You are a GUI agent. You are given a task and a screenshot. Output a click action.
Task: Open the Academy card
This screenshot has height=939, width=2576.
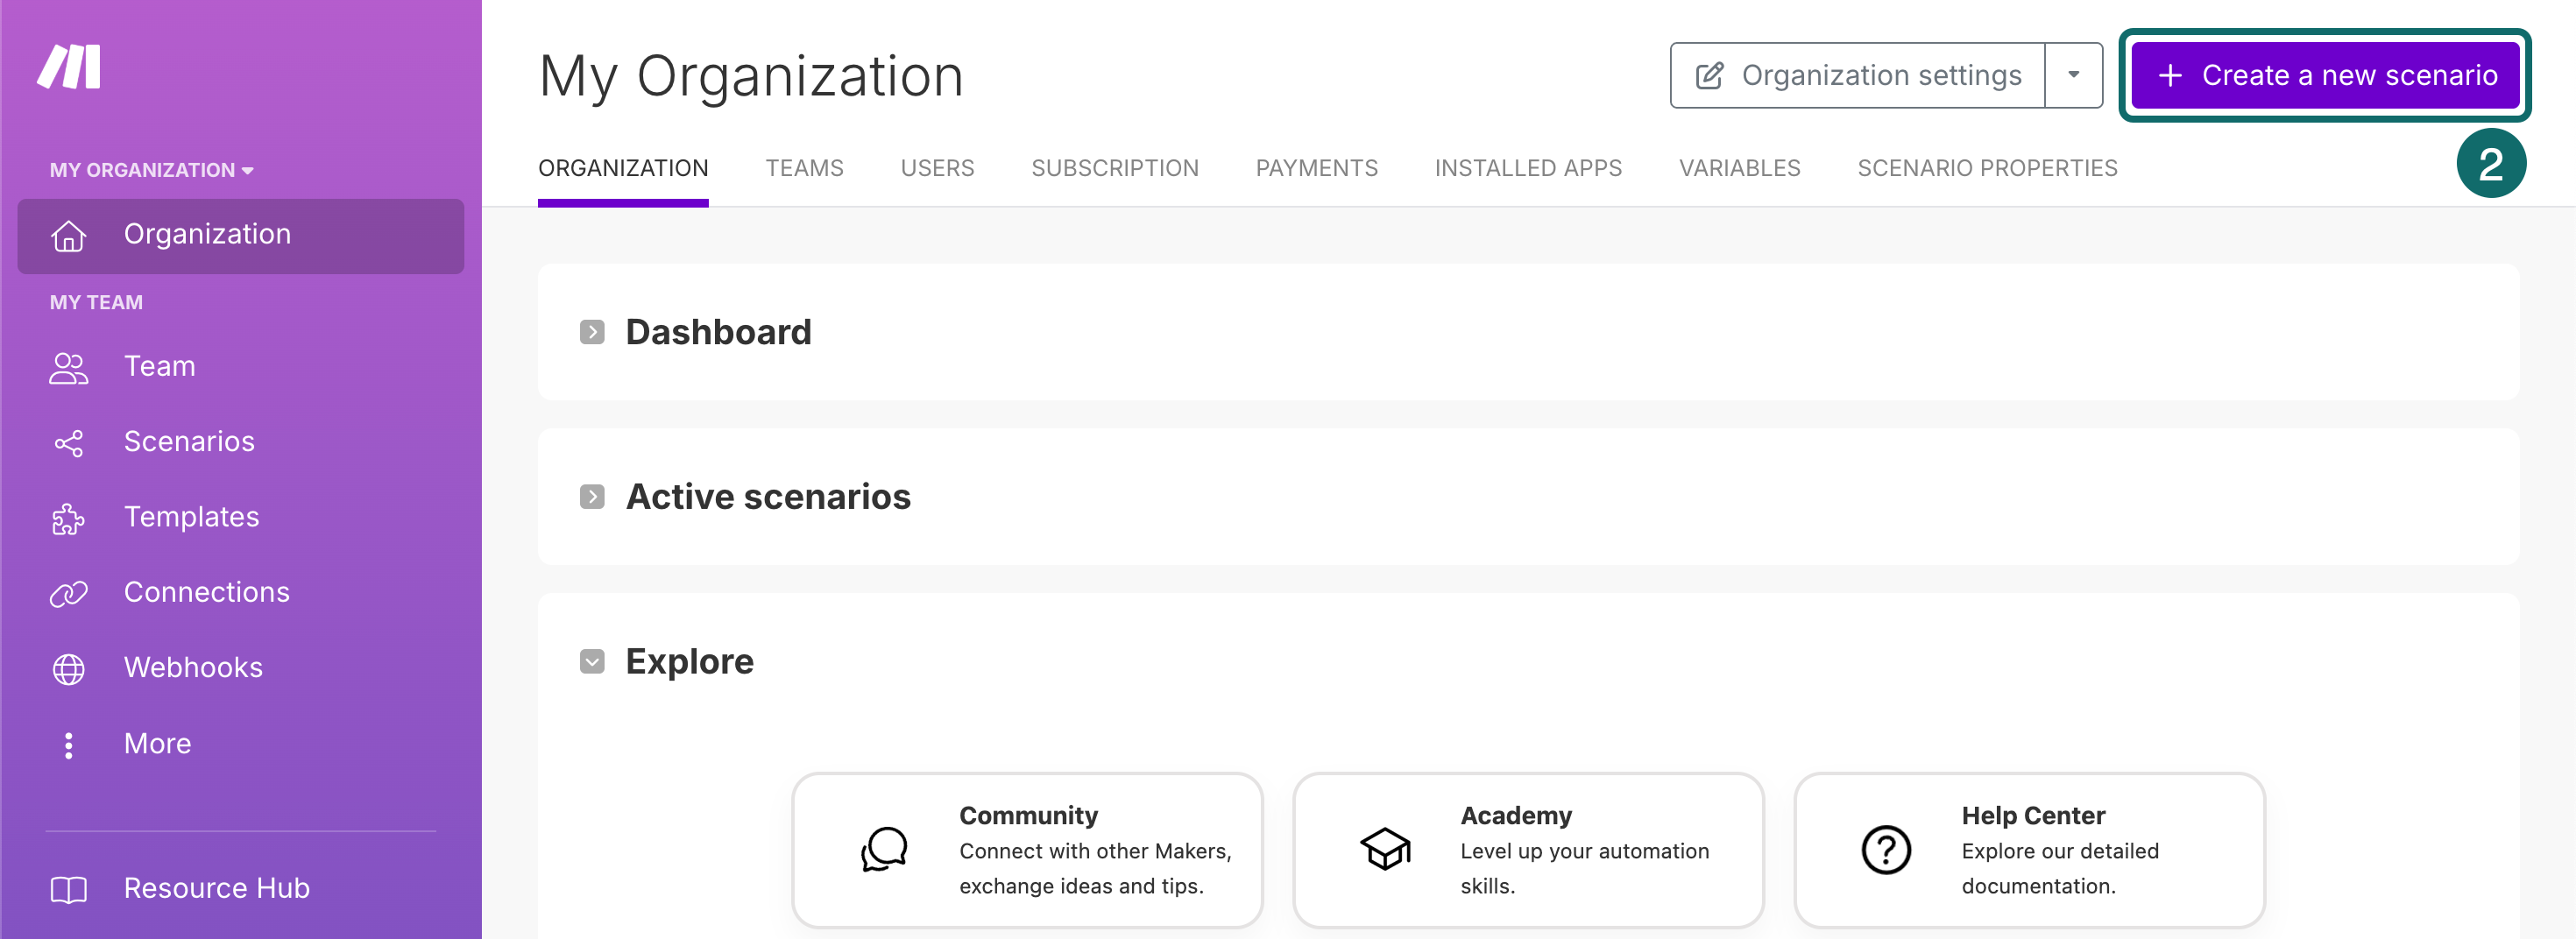pos(1527,850)
